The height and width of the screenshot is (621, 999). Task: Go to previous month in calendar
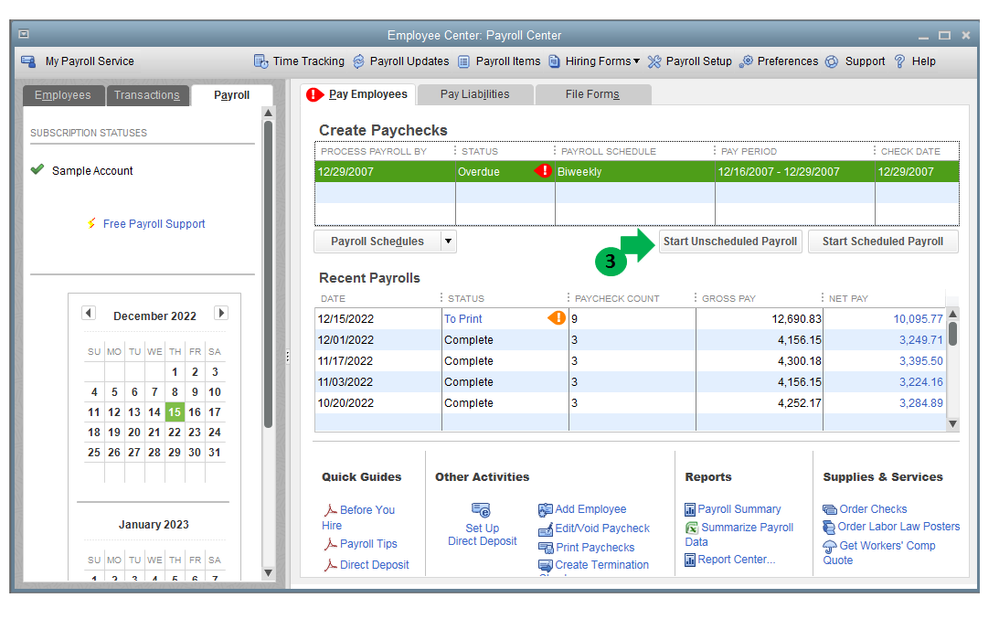88,313
